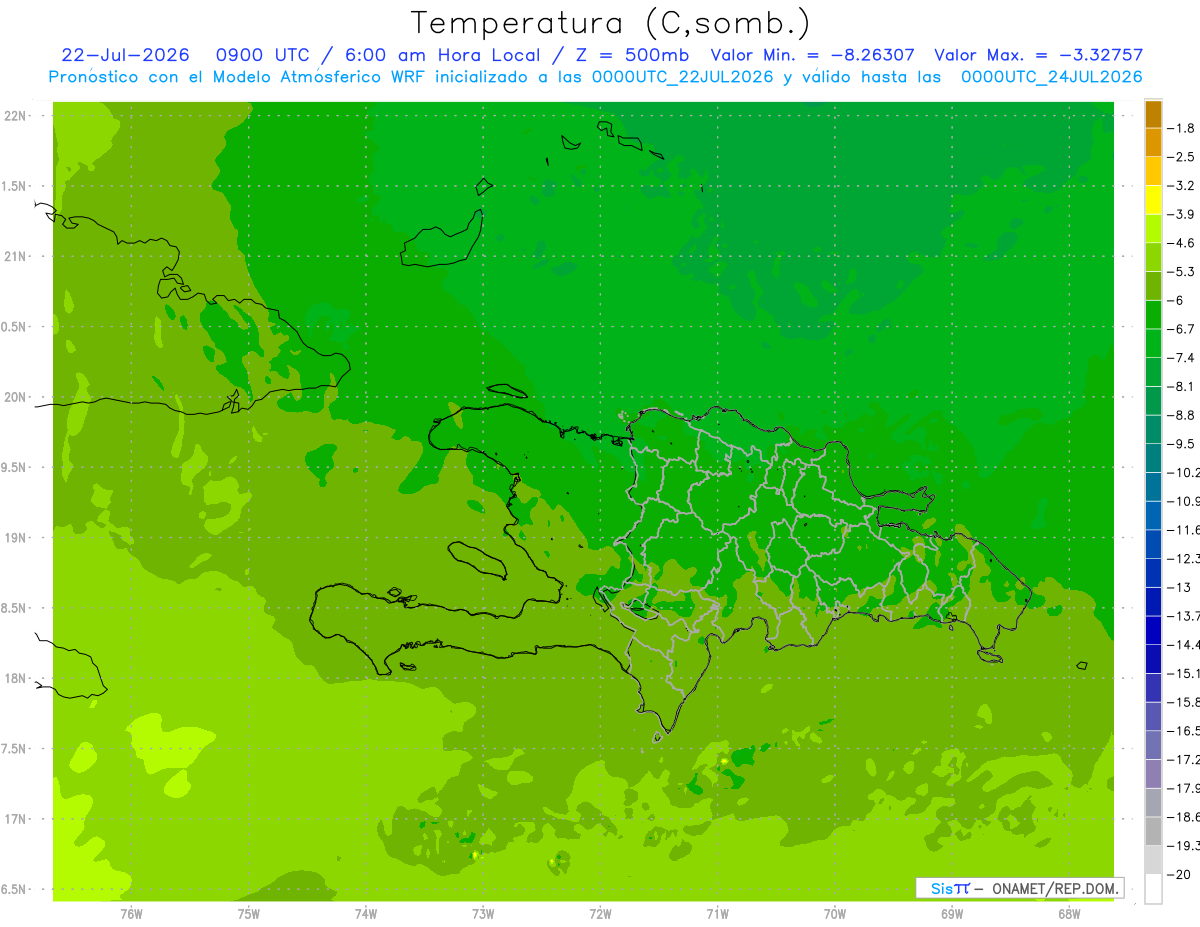Click the "-8.1" color scale value
This screenshot has height=927, width=1200.
coord(1180,386)
